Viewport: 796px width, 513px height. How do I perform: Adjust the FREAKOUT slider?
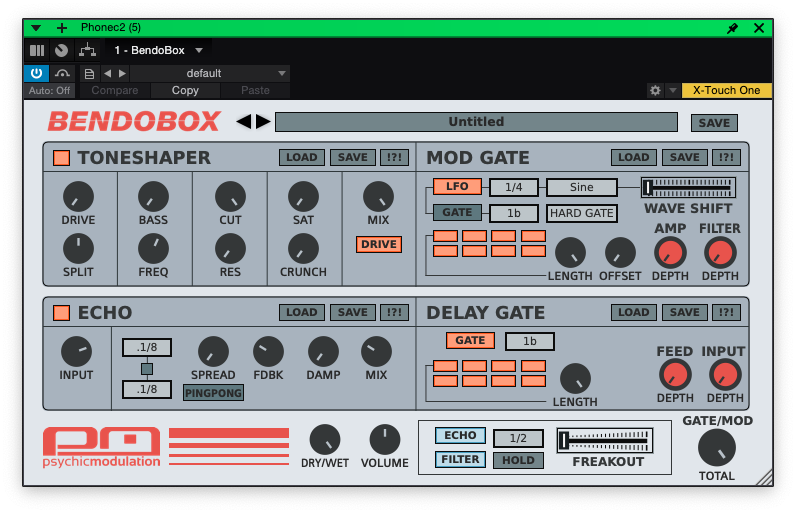(605, 440)
